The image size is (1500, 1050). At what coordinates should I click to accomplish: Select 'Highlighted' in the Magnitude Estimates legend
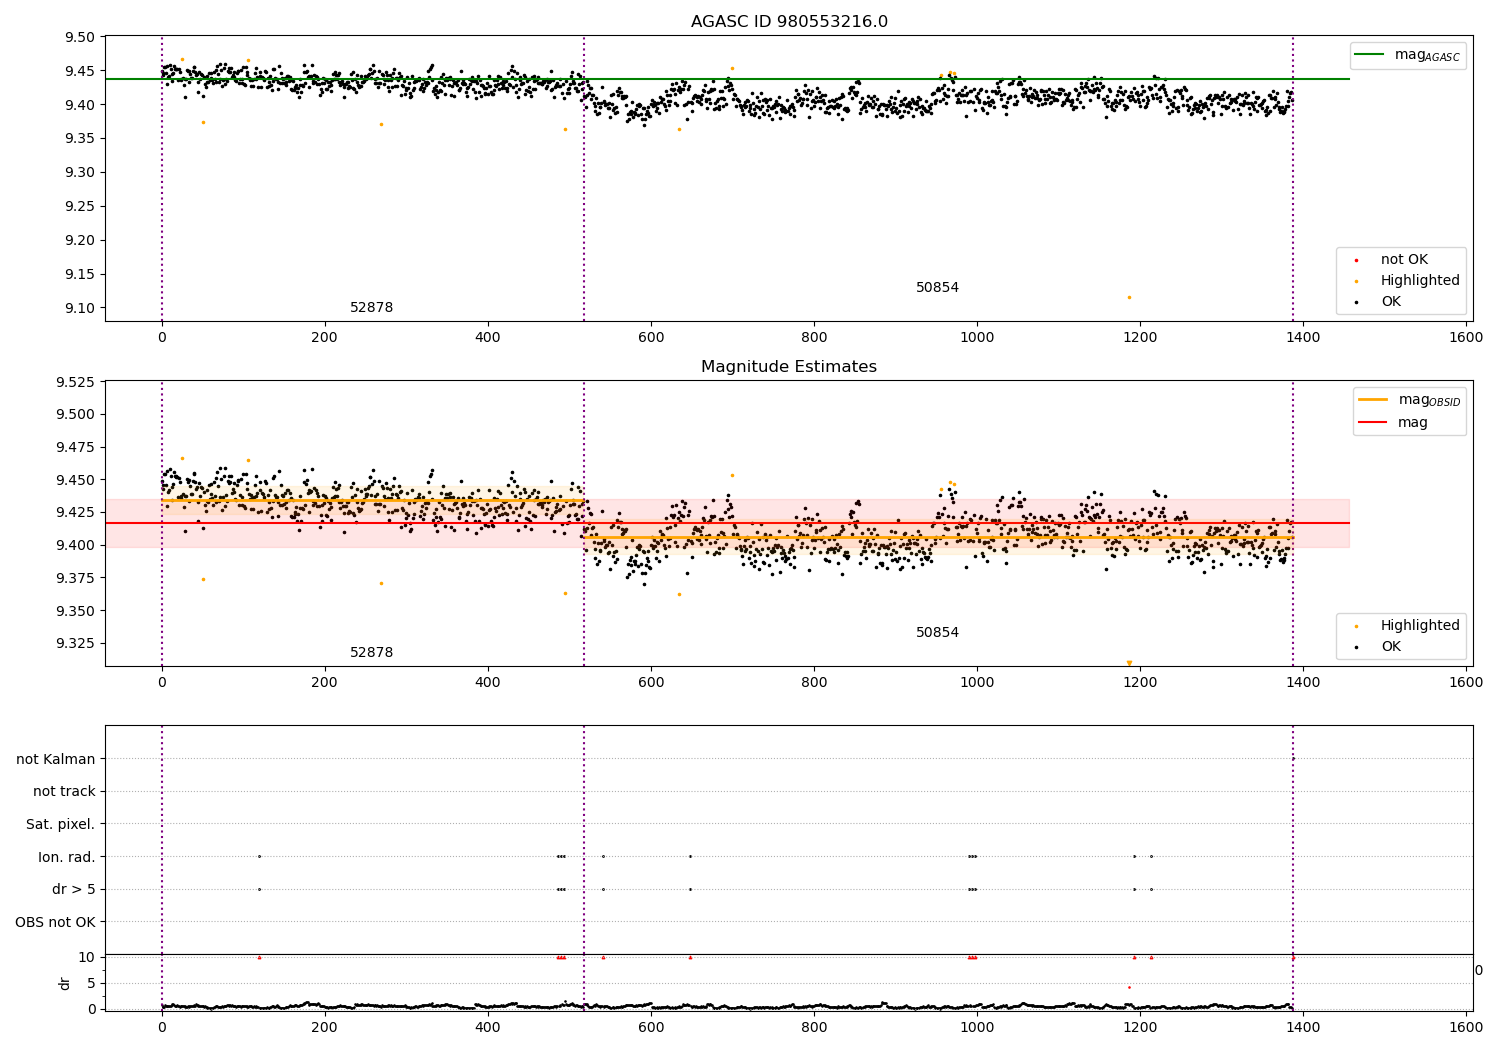click(1420, 626)
